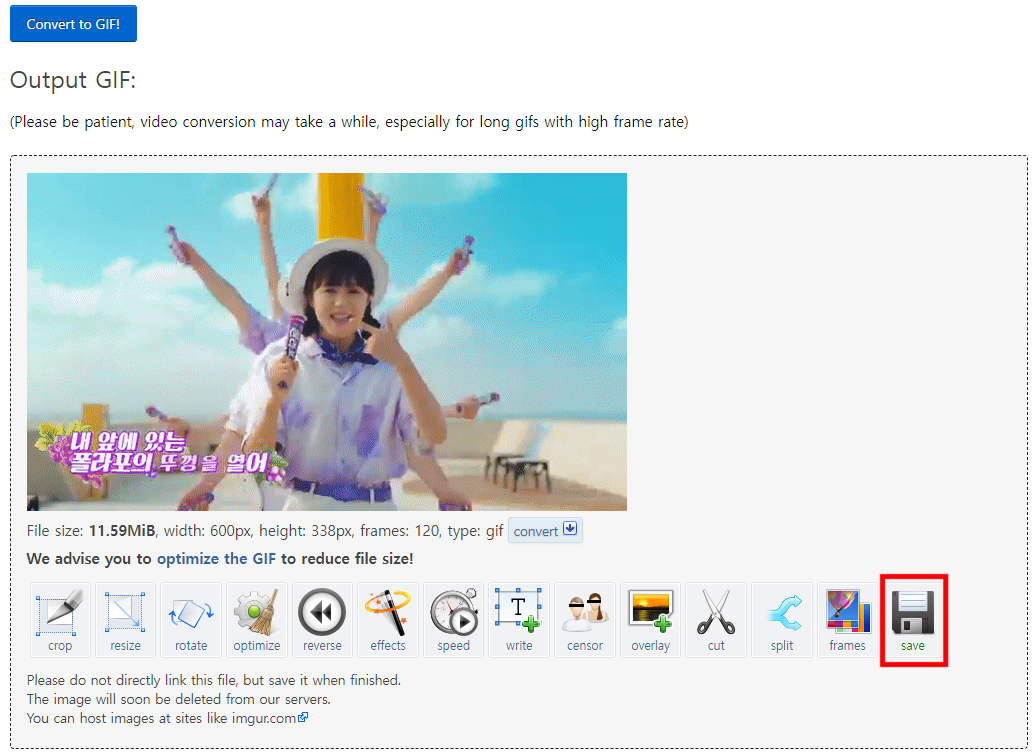Click the Output GIF: heading

tap(73, 81)
